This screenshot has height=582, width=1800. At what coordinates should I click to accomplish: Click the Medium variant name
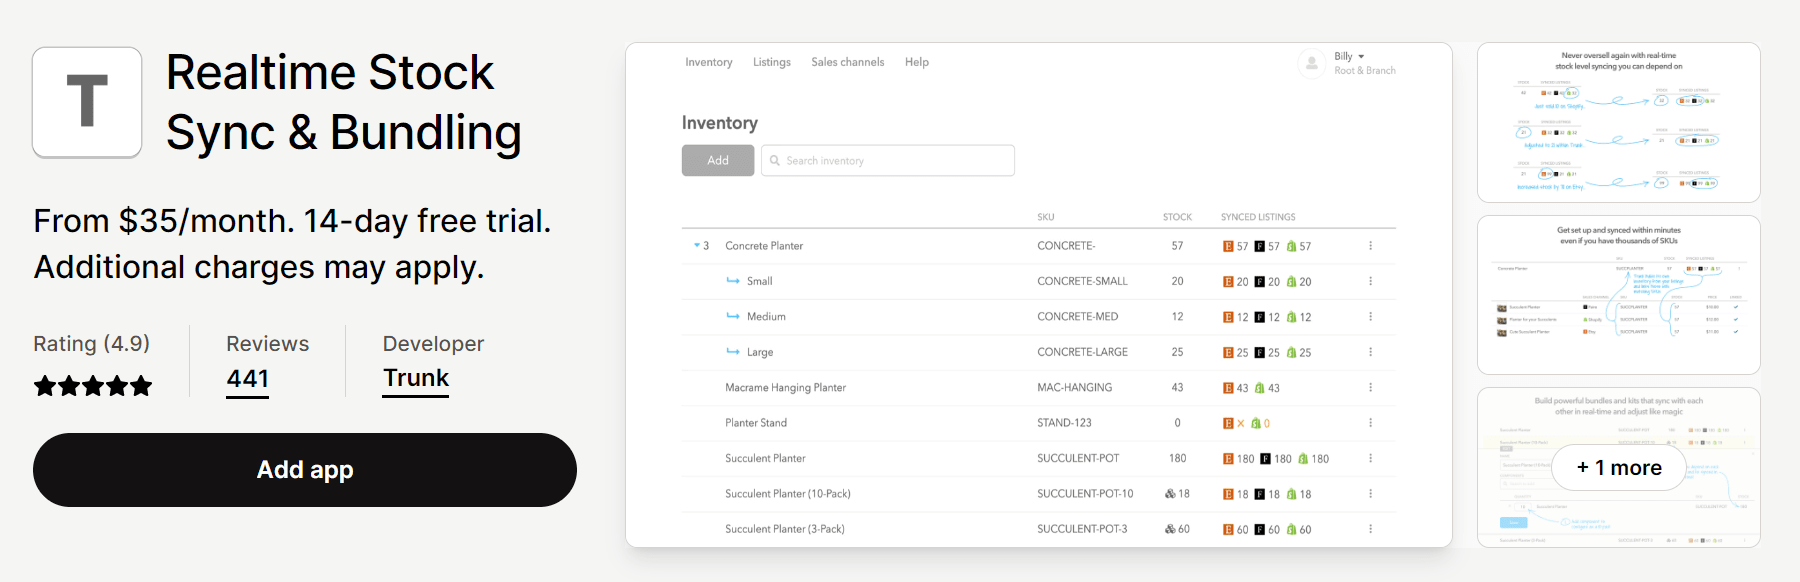766,317
